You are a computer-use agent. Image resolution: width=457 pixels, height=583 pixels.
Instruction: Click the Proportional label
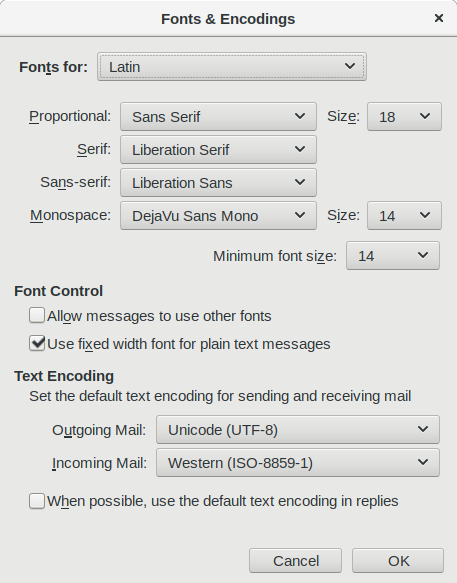point(70,116)
